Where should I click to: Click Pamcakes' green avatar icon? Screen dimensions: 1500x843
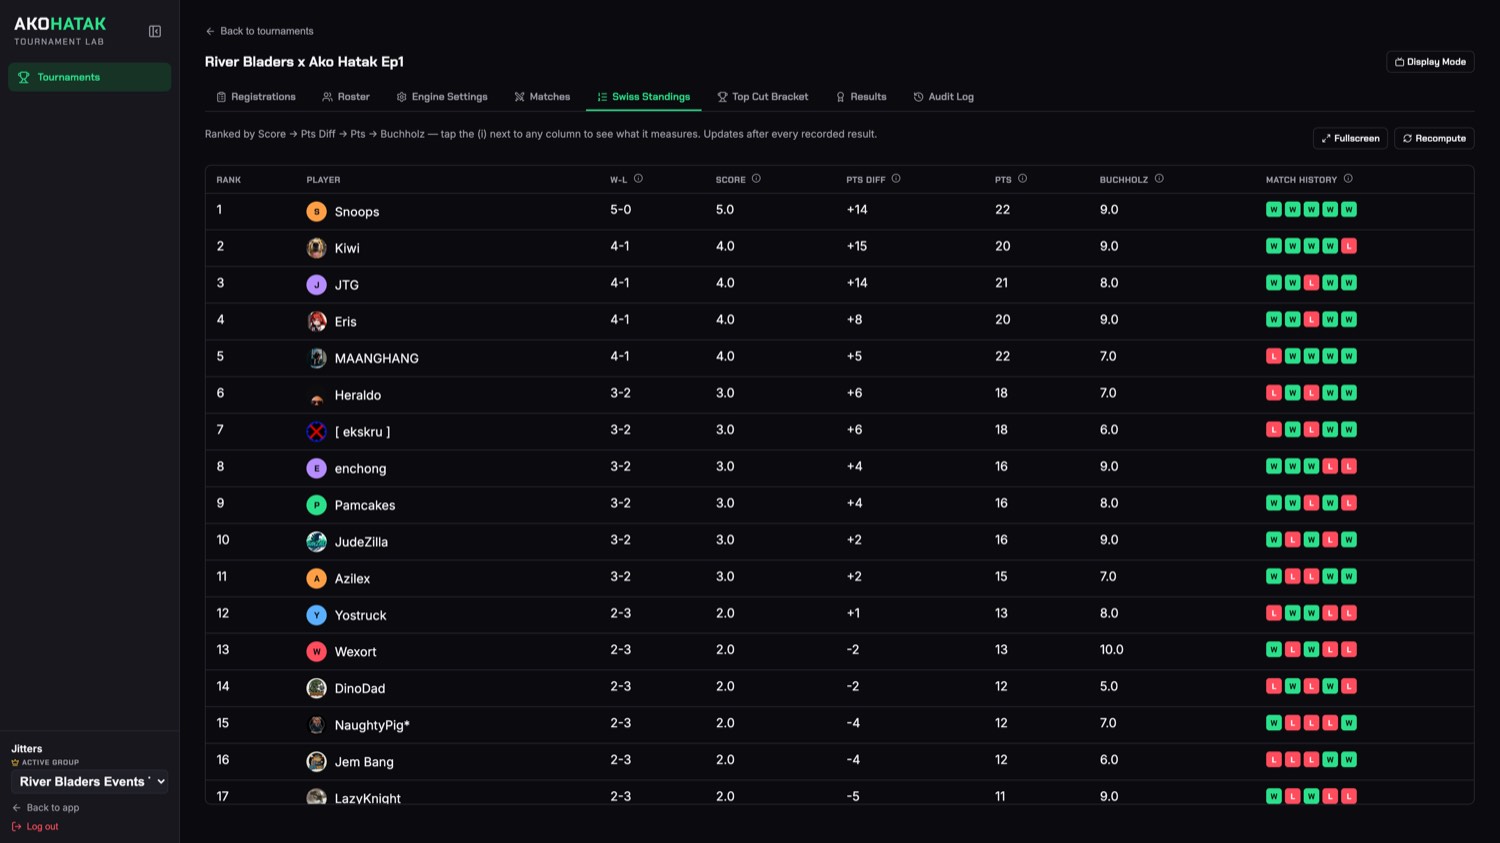316,505
